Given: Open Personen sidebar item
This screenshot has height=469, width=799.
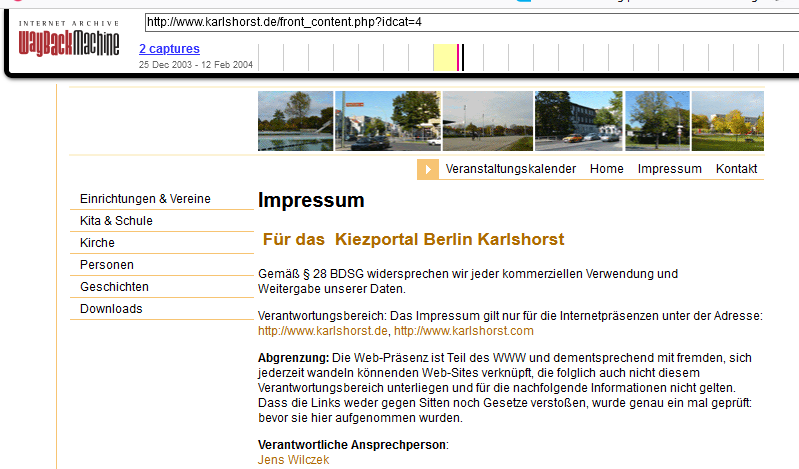Looking at the screenshot, I should (x=106, y=265).
